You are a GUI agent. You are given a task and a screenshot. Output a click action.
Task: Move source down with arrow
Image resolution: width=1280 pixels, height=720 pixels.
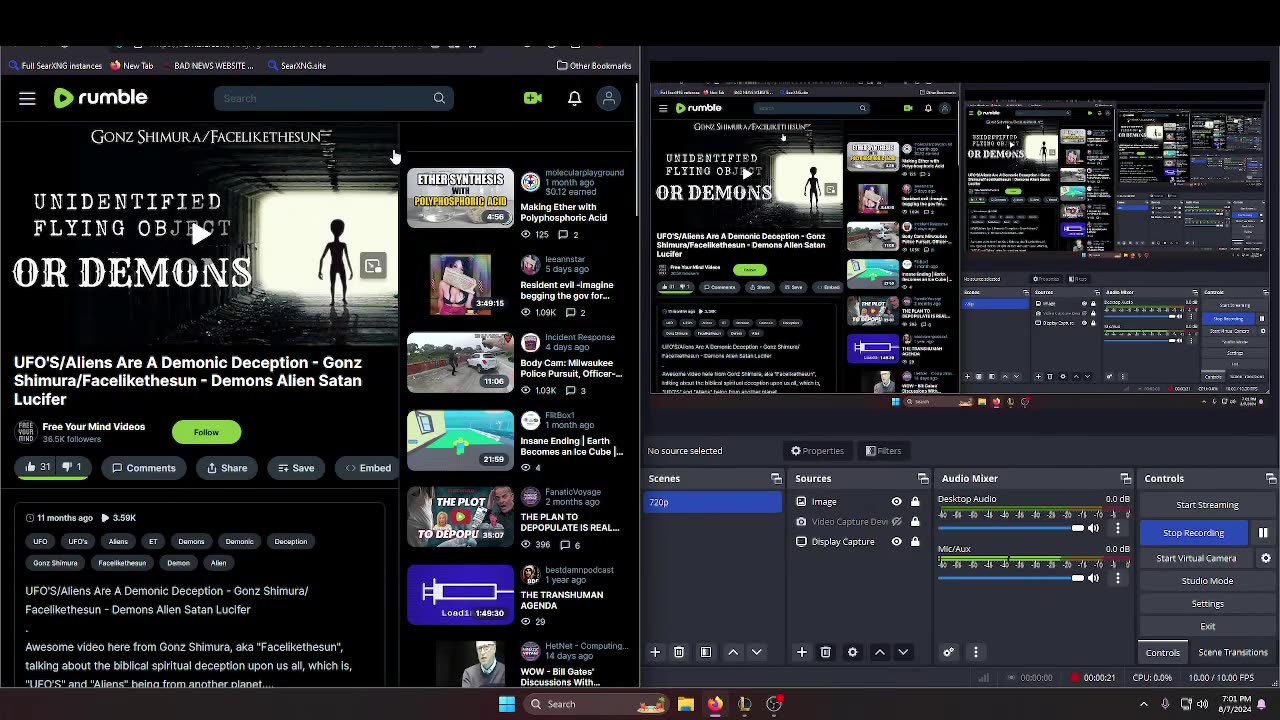pyautogui.click(x=903, y=652)
